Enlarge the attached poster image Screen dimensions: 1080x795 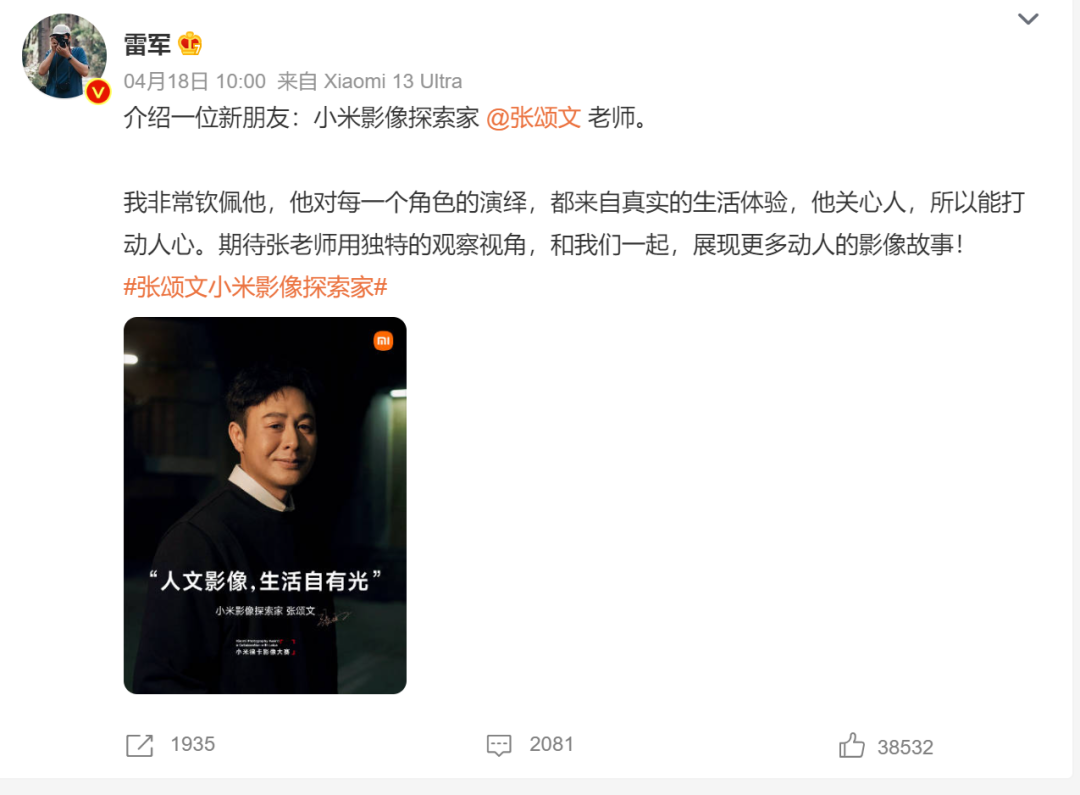265,505
